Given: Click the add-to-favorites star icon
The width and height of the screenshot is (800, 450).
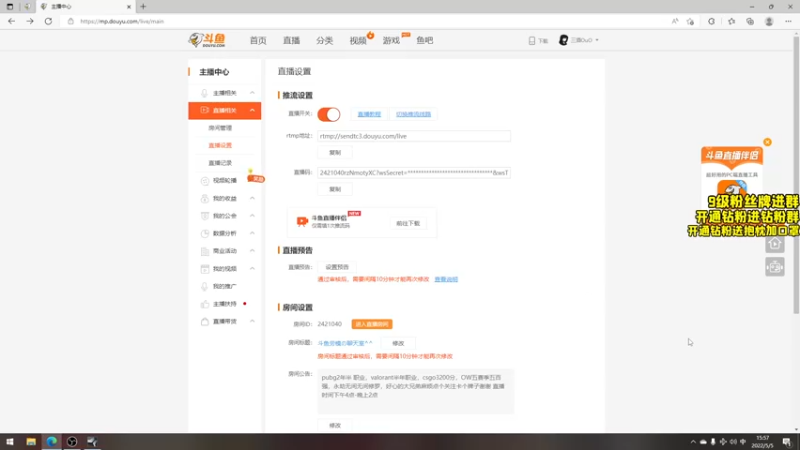Looking at the screenshot, I should pyautogui.click(x=690, y=21).
